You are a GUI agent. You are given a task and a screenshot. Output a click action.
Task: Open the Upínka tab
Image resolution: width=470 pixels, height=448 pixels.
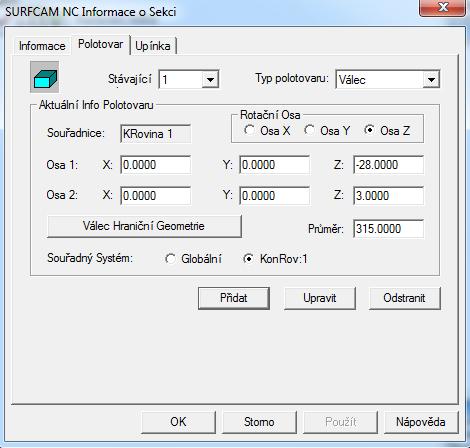pos(153,46)
